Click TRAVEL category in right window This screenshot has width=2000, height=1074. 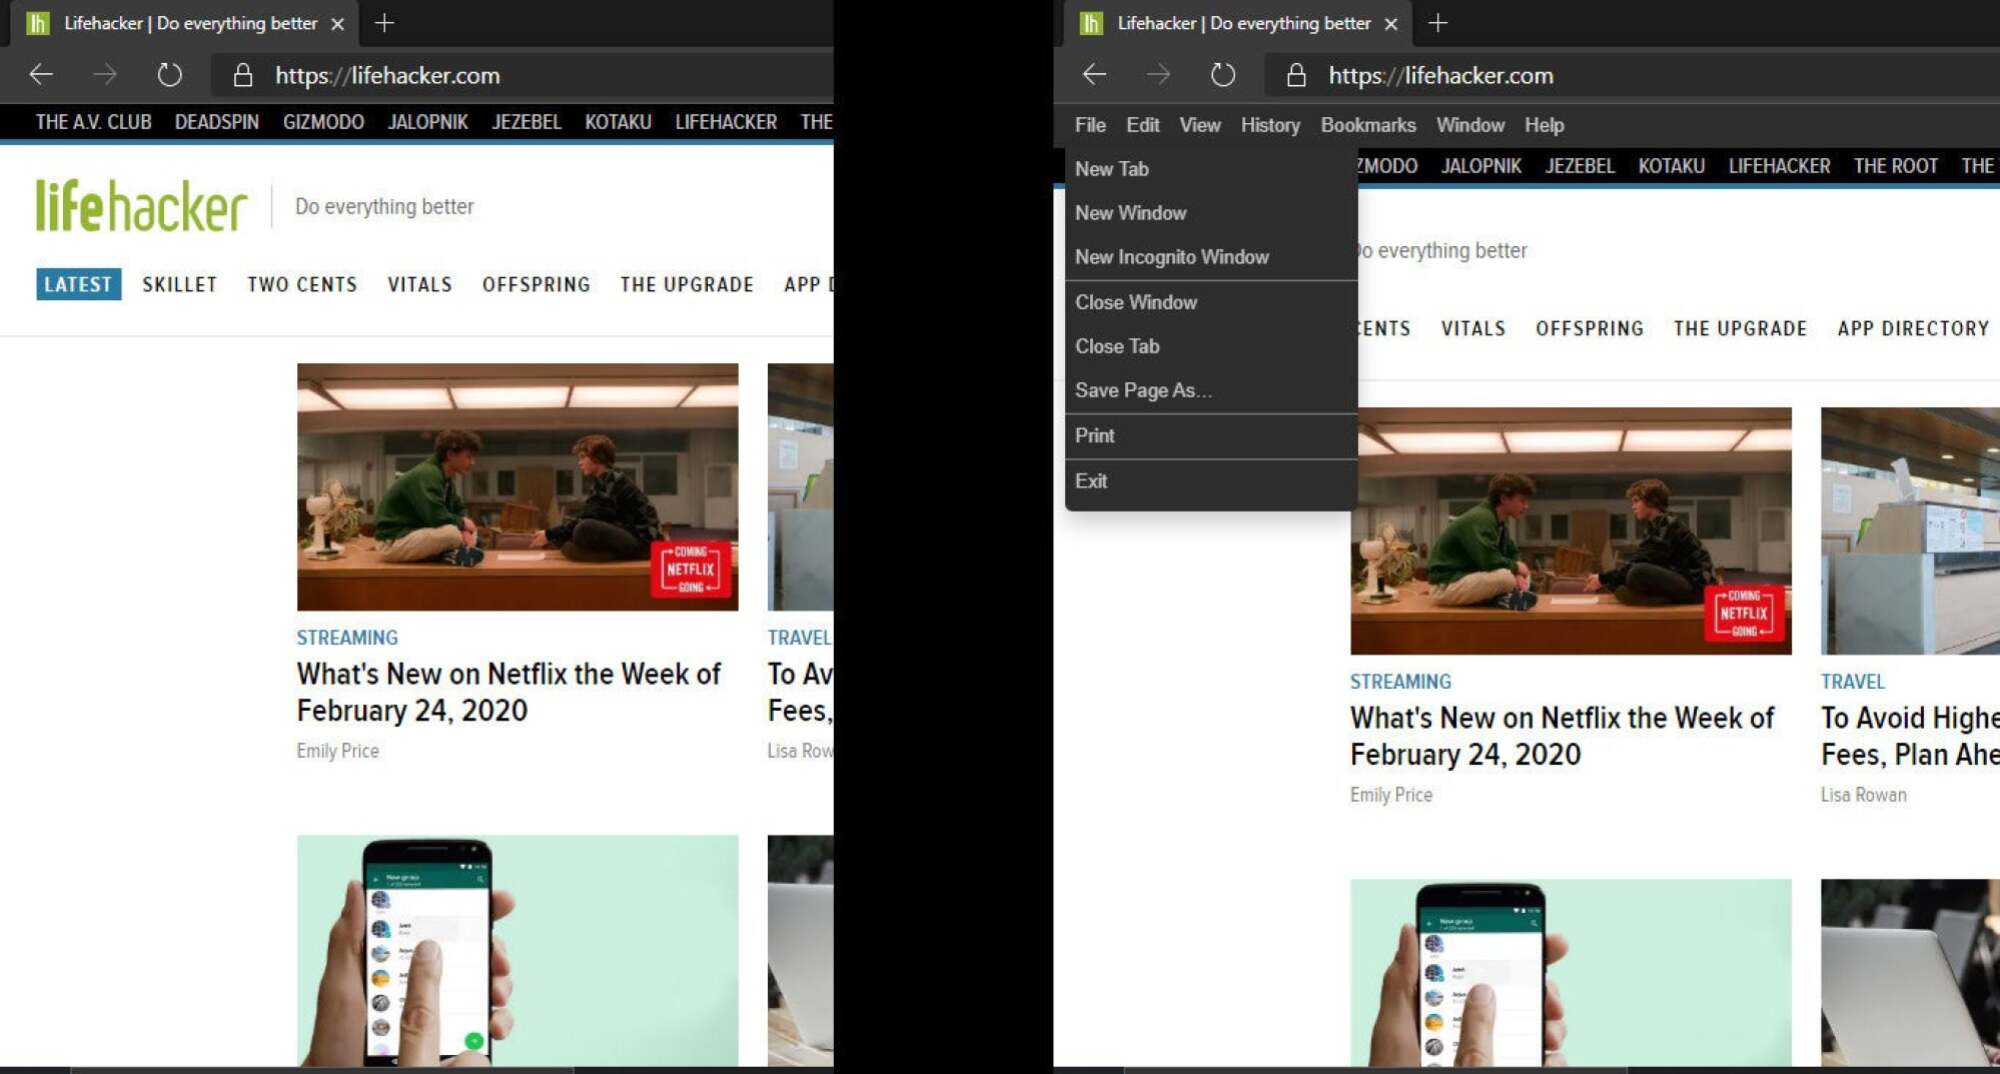[1852, 682]
